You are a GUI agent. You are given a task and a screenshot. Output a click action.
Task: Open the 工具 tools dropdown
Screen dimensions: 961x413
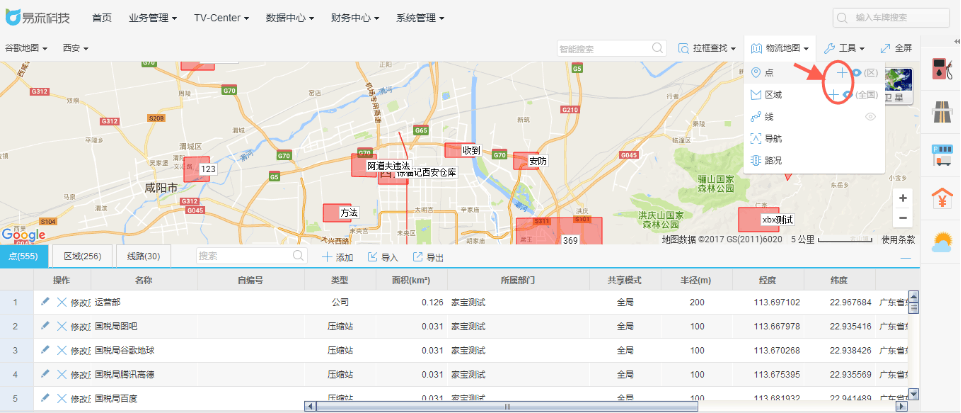tap(845, 48)
